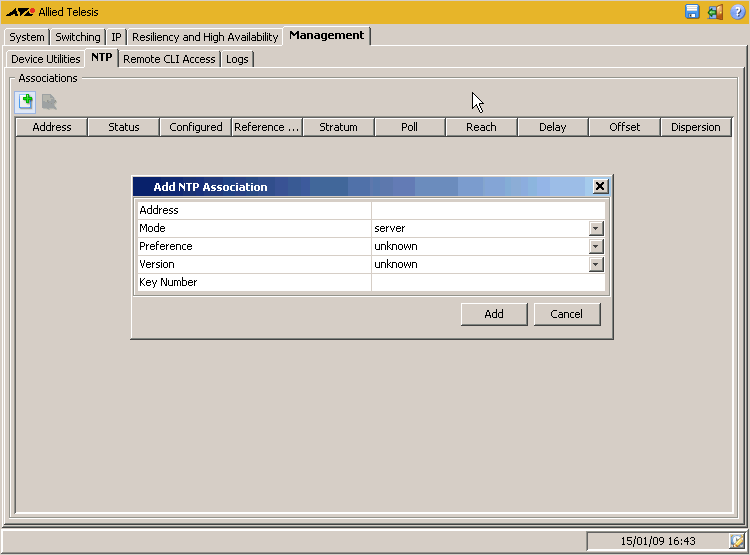Click the clock icon in the status bar
This screenshot has height=555, width=750.
(x=737, y=541)
